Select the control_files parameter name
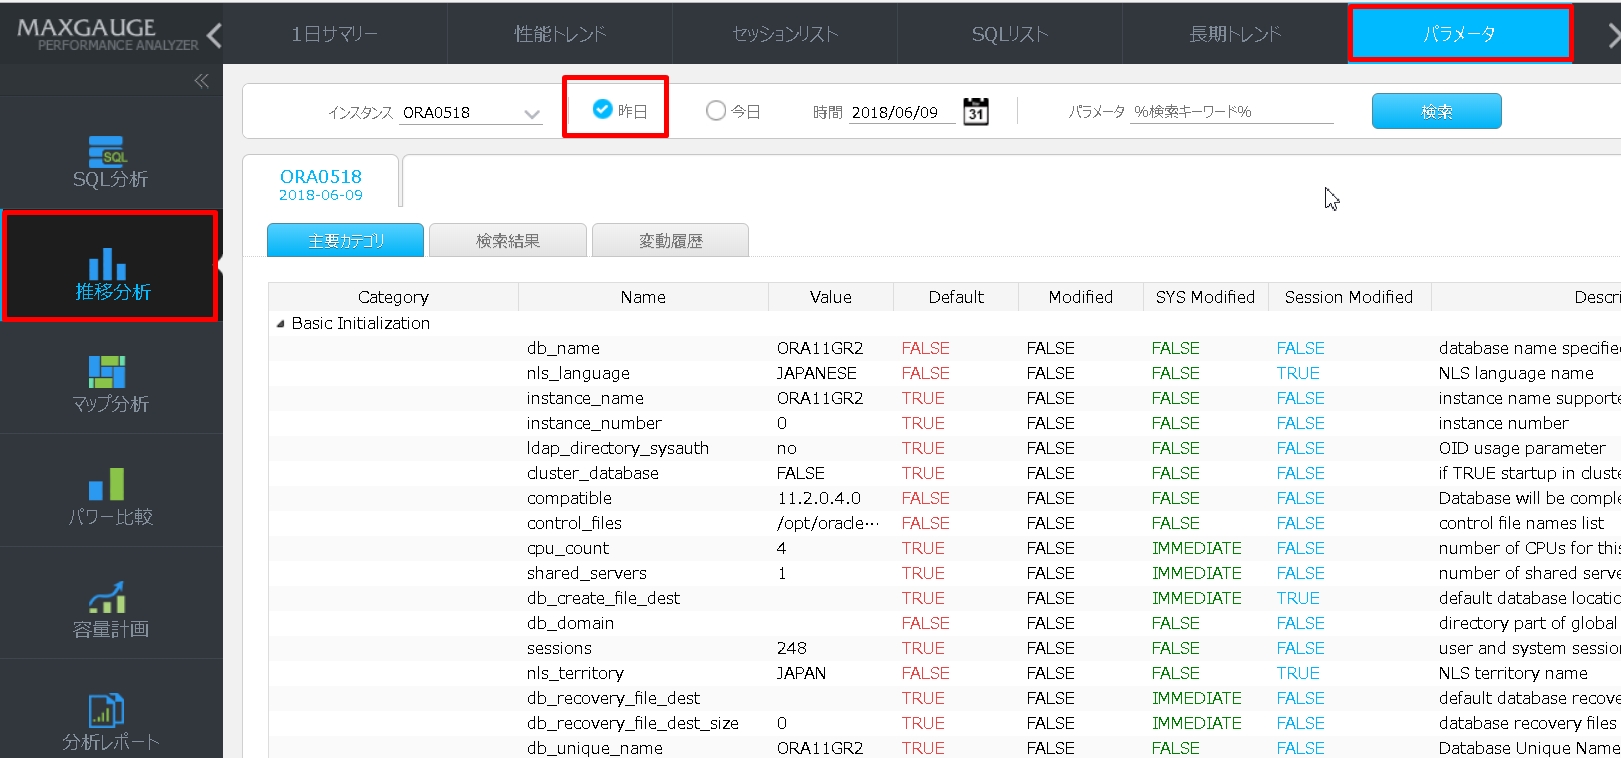This screenshot has width=1621, height=758. coord(574,523)
